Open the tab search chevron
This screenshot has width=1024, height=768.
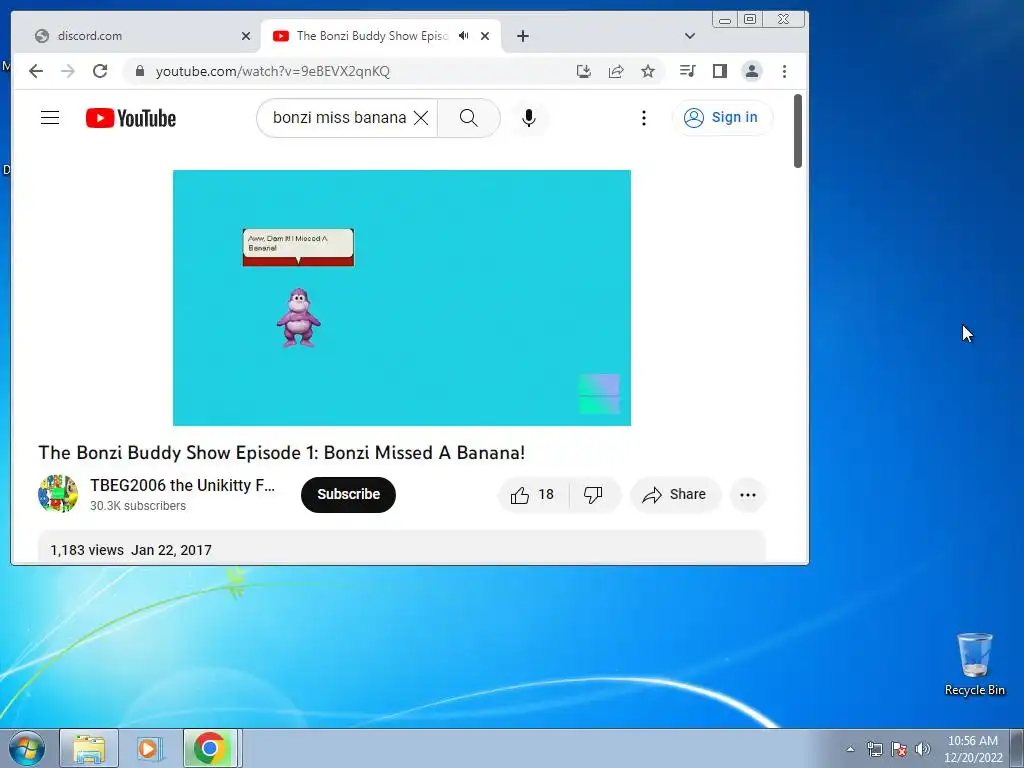[x=690, y=36]
